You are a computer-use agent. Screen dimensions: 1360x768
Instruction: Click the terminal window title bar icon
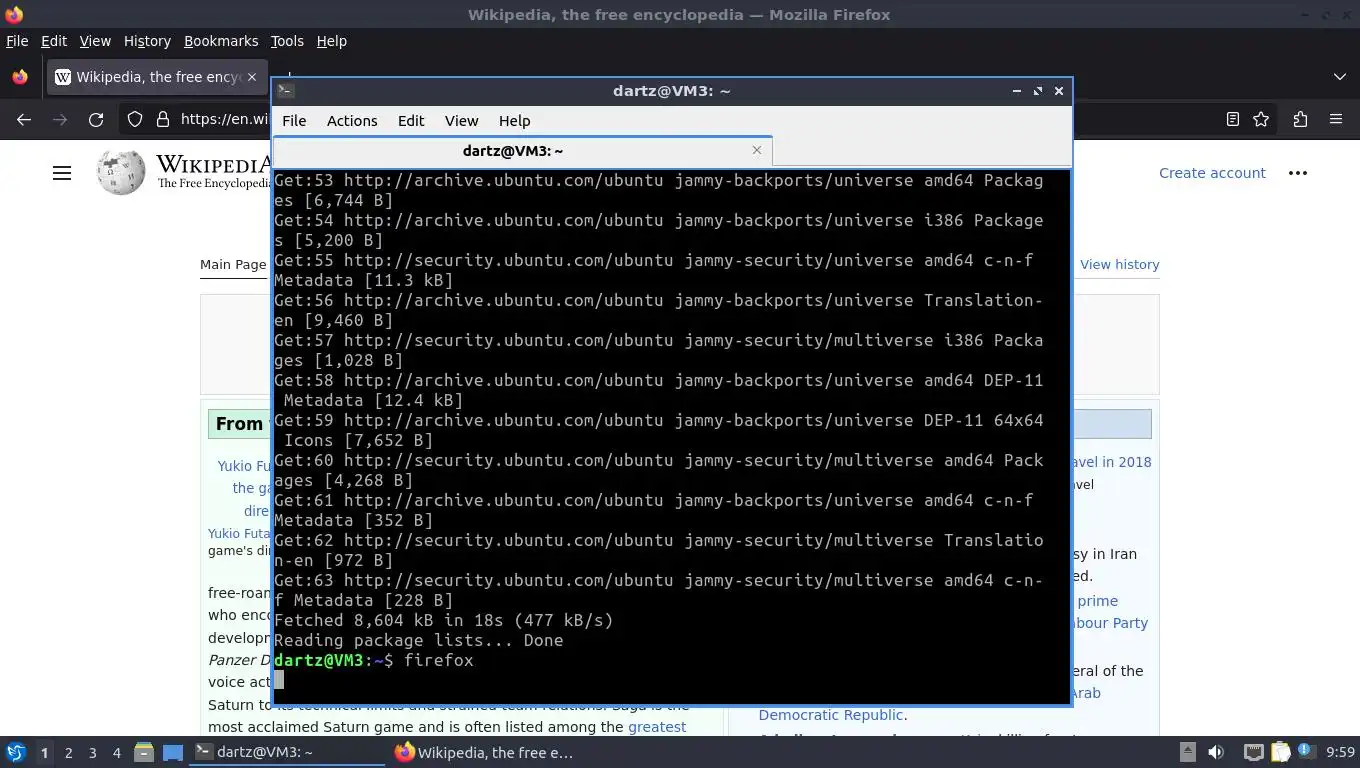pyautogui.click(x=285, y=91)
